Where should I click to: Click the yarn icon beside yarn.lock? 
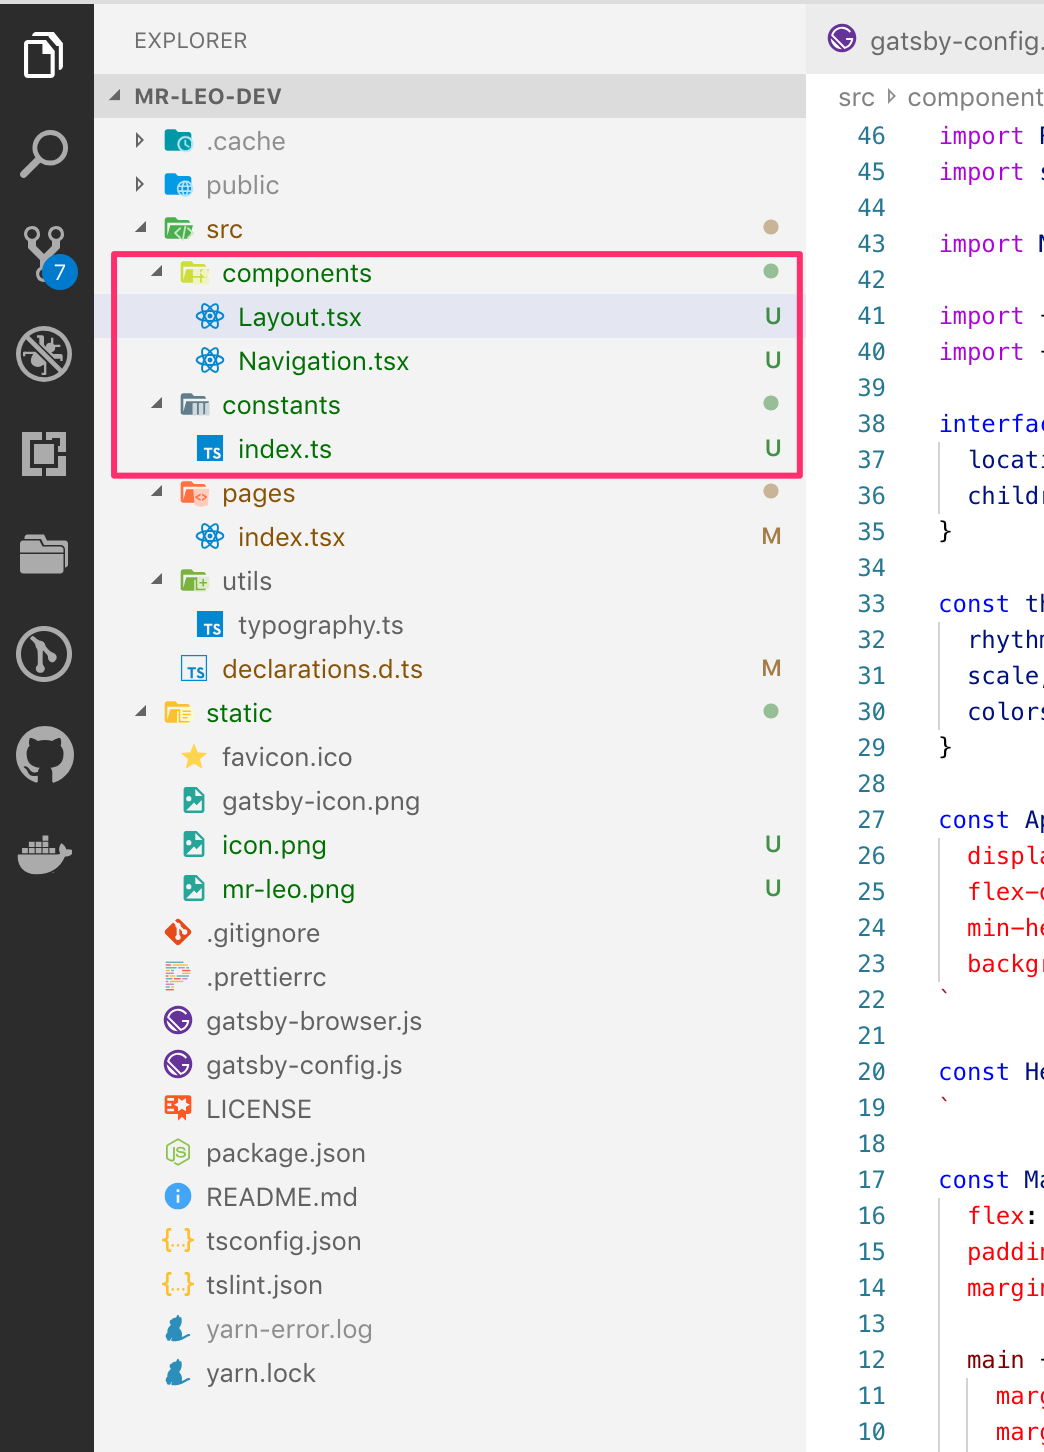[x=178, y=1373]
